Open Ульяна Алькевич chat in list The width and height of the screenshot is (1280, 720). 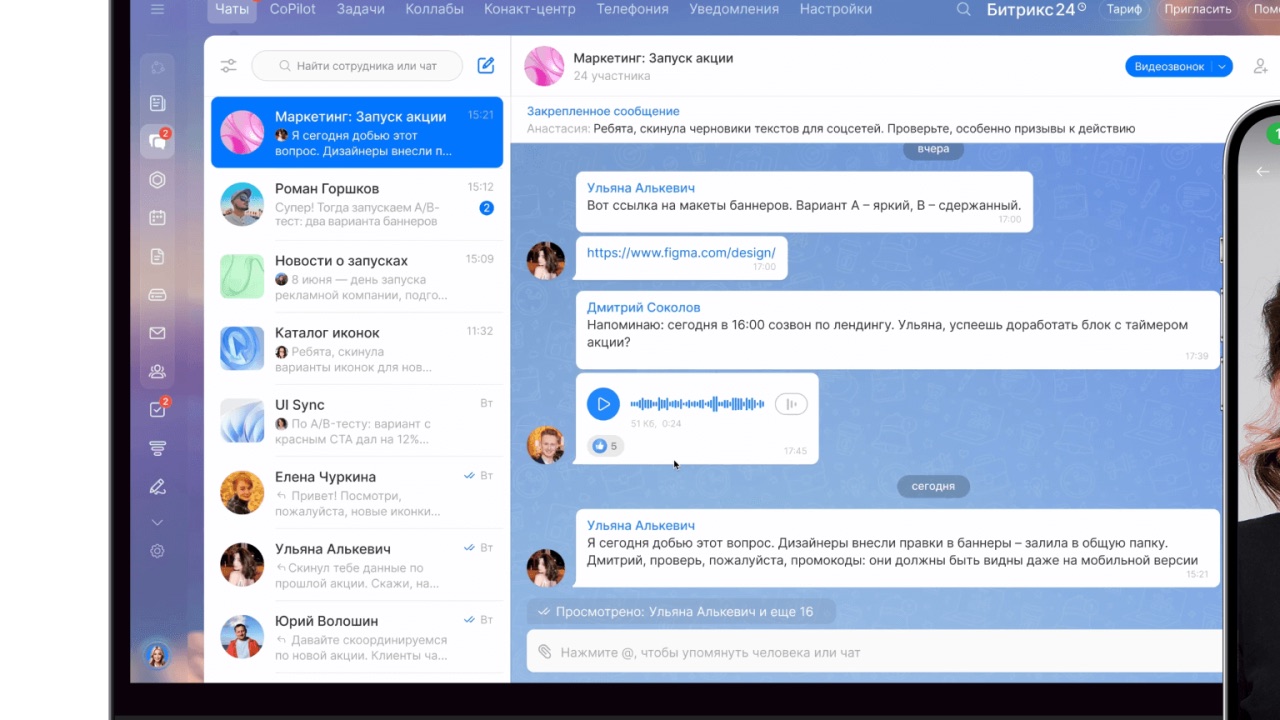coord(357,564)
